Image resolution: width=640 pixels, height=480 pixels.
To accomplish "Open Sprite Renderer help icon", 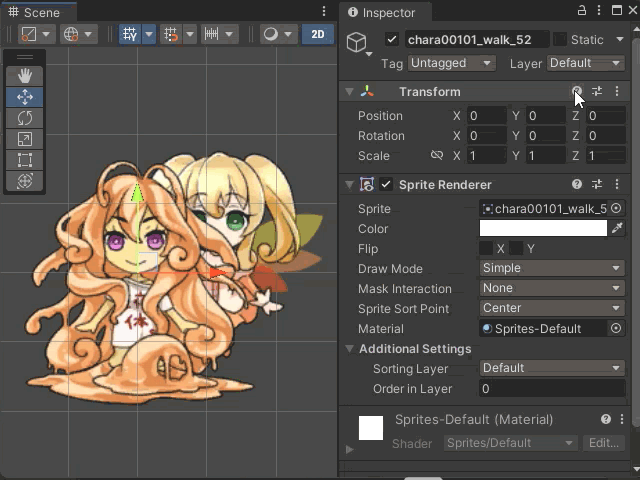I will click(576, 184).
